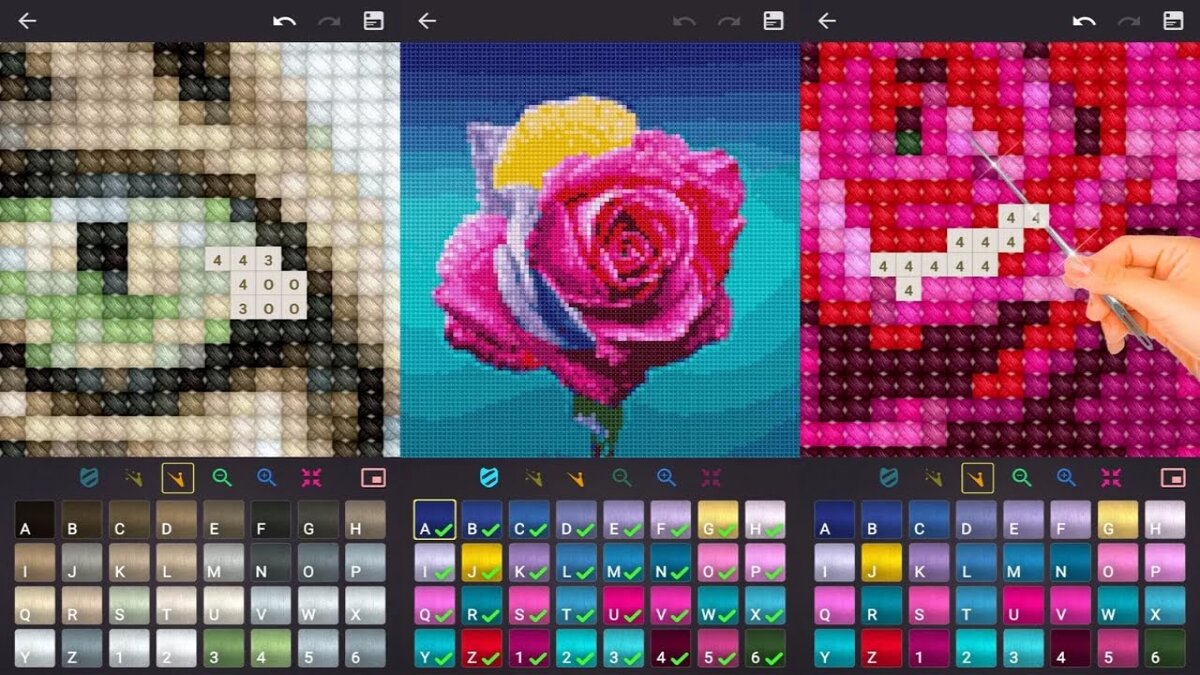The height and width of the screenshot is (675, 1200).
Task: Choose beige thread H in left eye-pattern panel
Action: click(365, 520)
